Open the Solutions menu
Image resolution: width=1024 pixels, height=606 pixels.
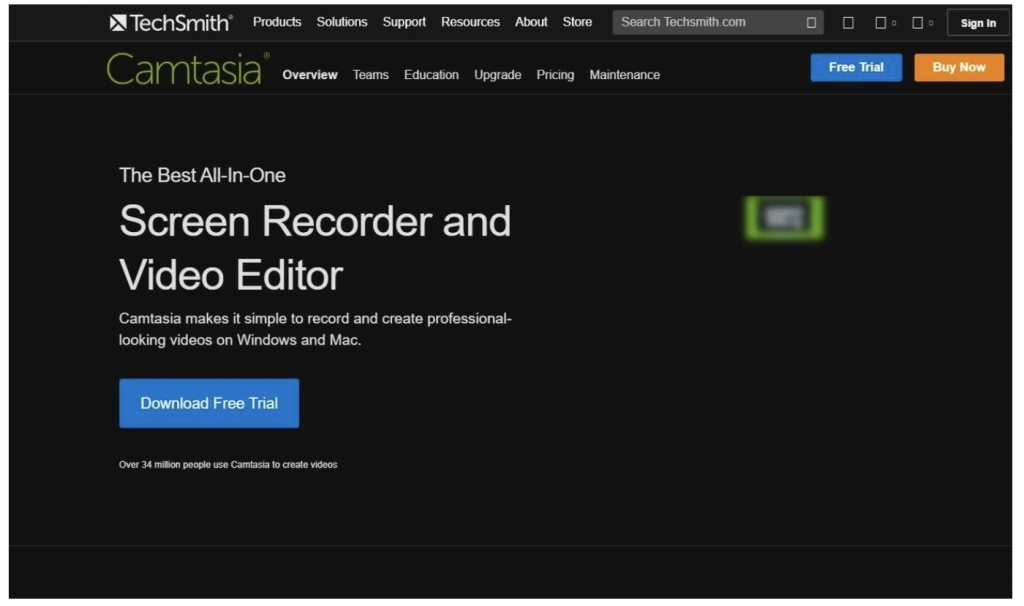point(342,21)
